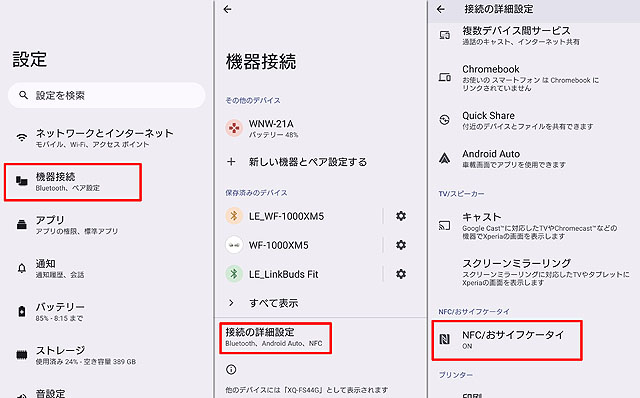Focus the 設定を検索 search field
The image size is (640, 398).
(107, 95)
